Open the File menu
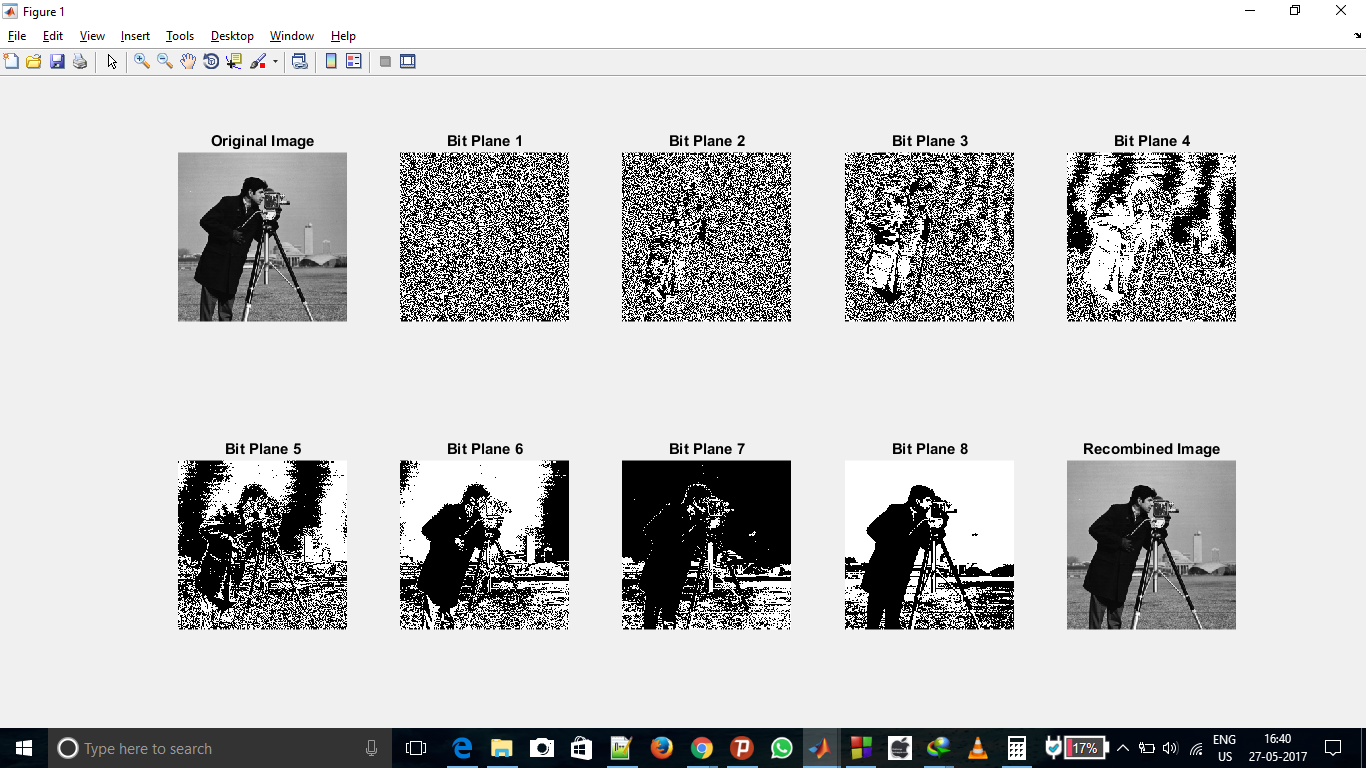 pos(17,36)
